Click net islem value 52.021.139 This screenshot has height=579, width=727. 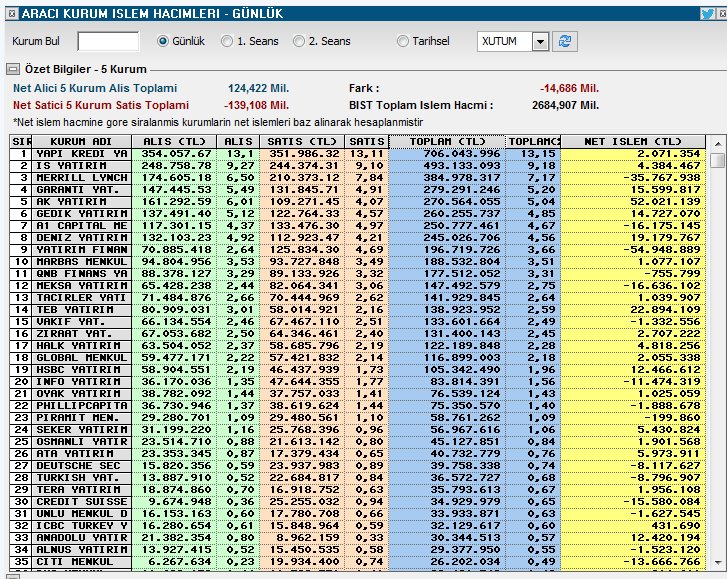(665, 202)
